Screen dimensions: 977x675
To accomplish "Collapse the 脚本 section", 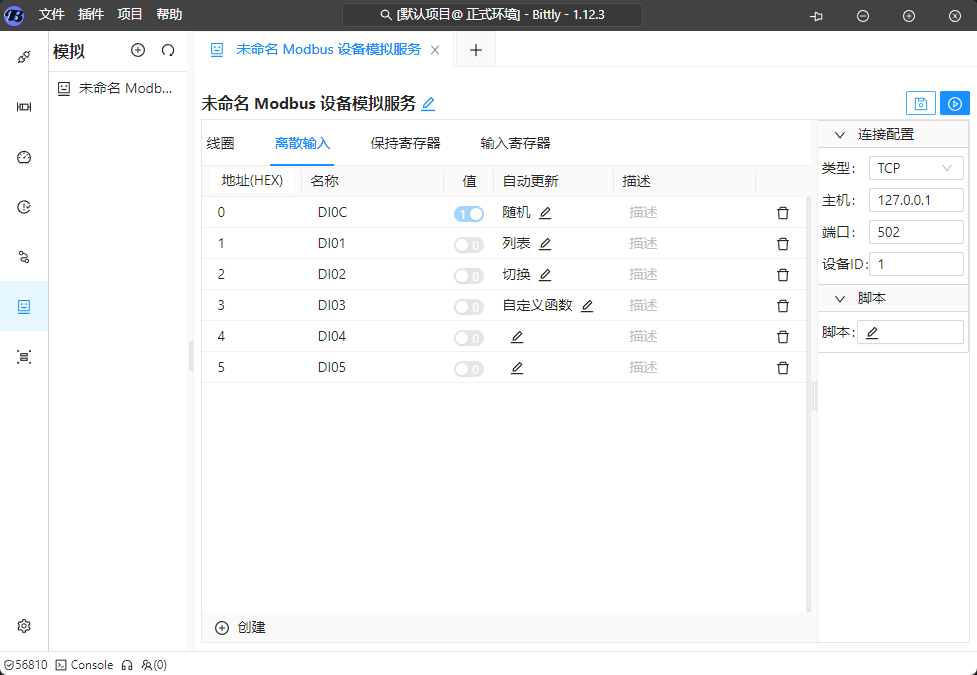I will click(x=839, y=298).
